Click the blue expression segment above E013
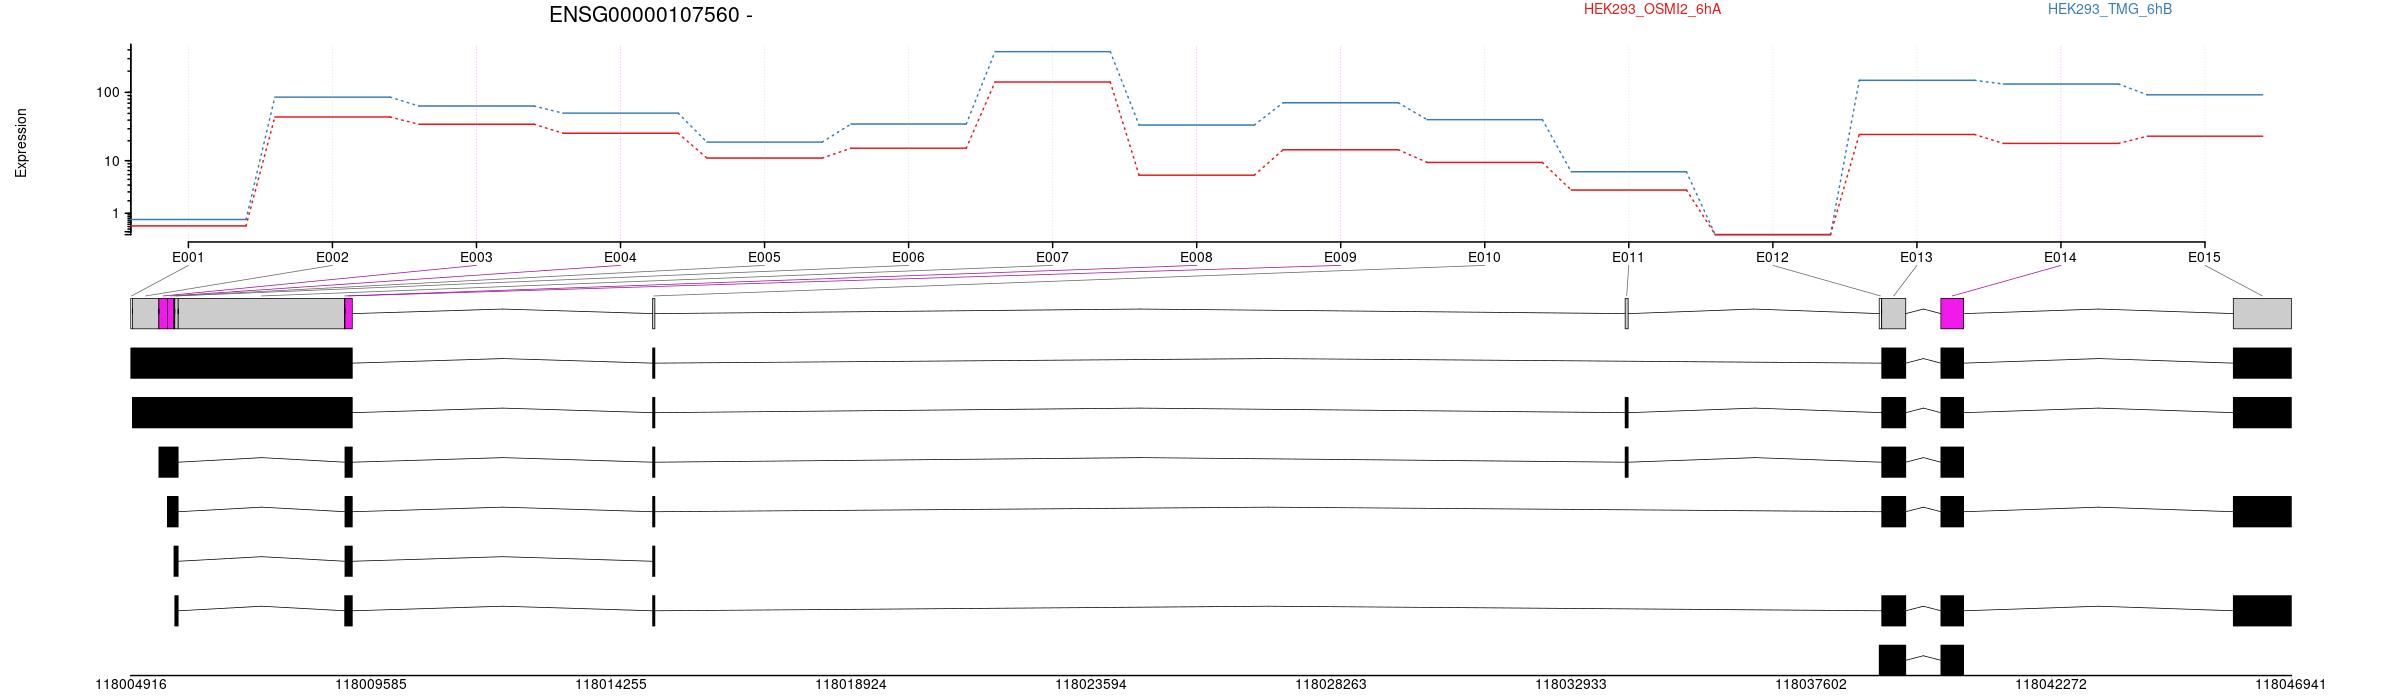The width and height of the screenshot is (2400, 700). [x=1916, y=80]
